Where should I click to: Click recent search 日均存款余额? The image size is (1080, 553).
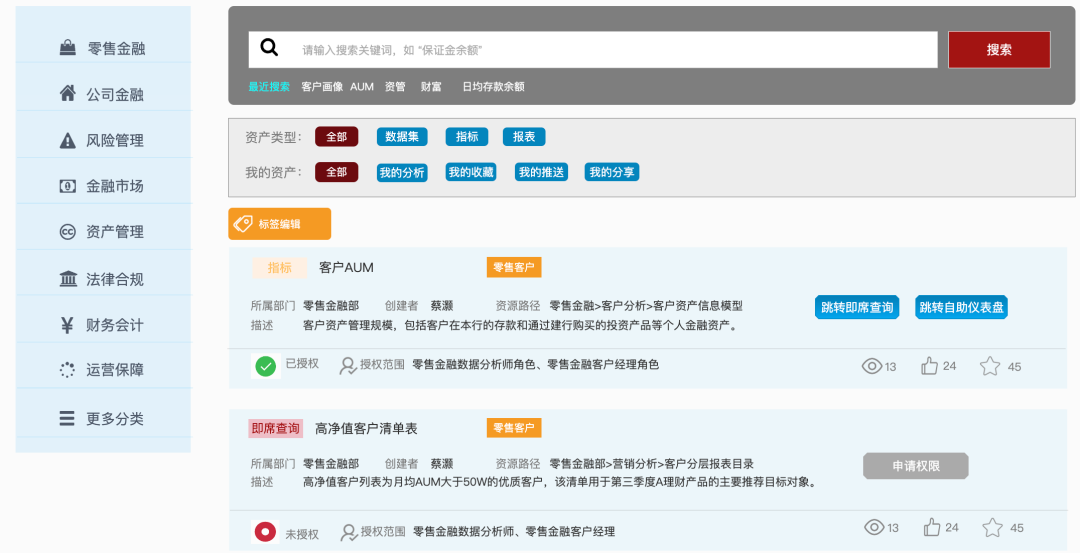[493, 87]
